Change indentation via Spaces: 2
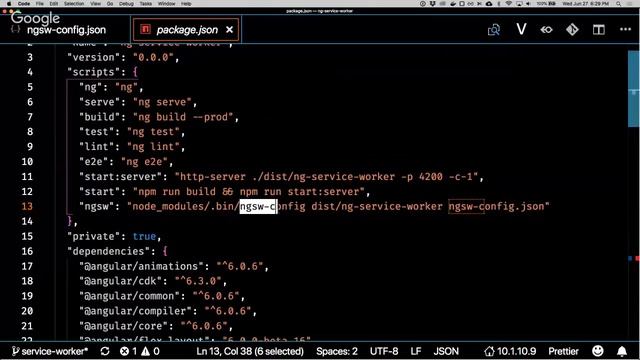Viewport: 640px width, 360px height. click(x=337, y=351)
